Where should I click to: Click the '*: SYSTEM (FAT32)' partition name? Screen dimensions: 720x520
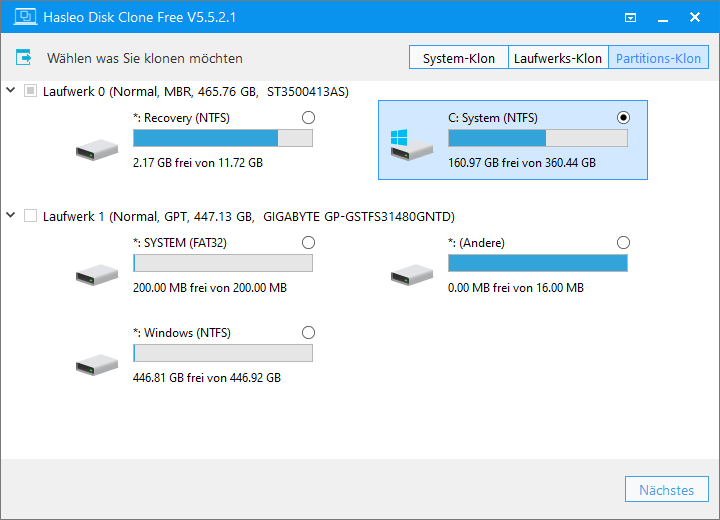point(180,243)
